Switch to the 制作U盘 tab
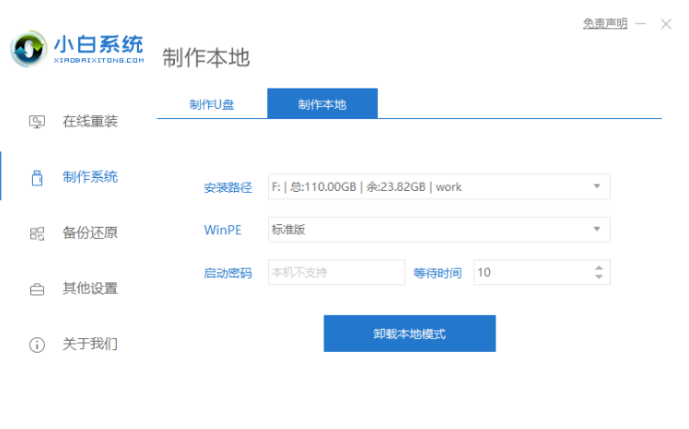Image resolution: width=689 pixels, height=429 pixels. tap(212, 104)
